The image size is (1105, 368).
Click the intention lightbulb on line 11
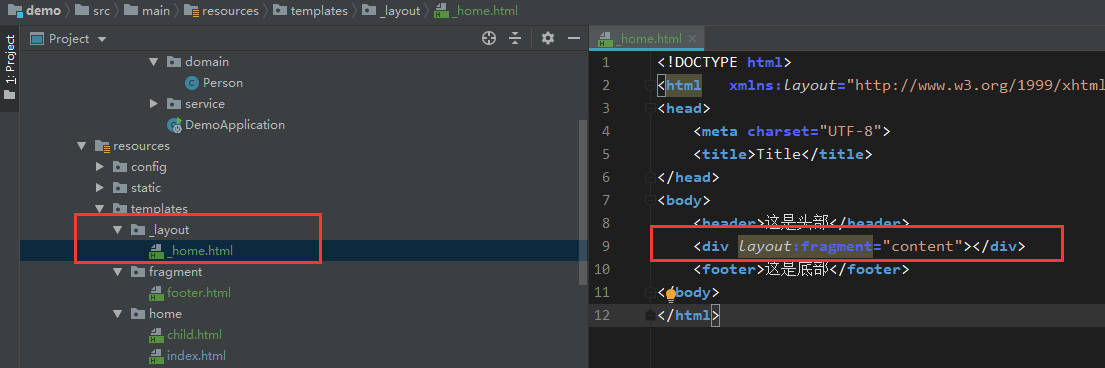click(670, 294)
